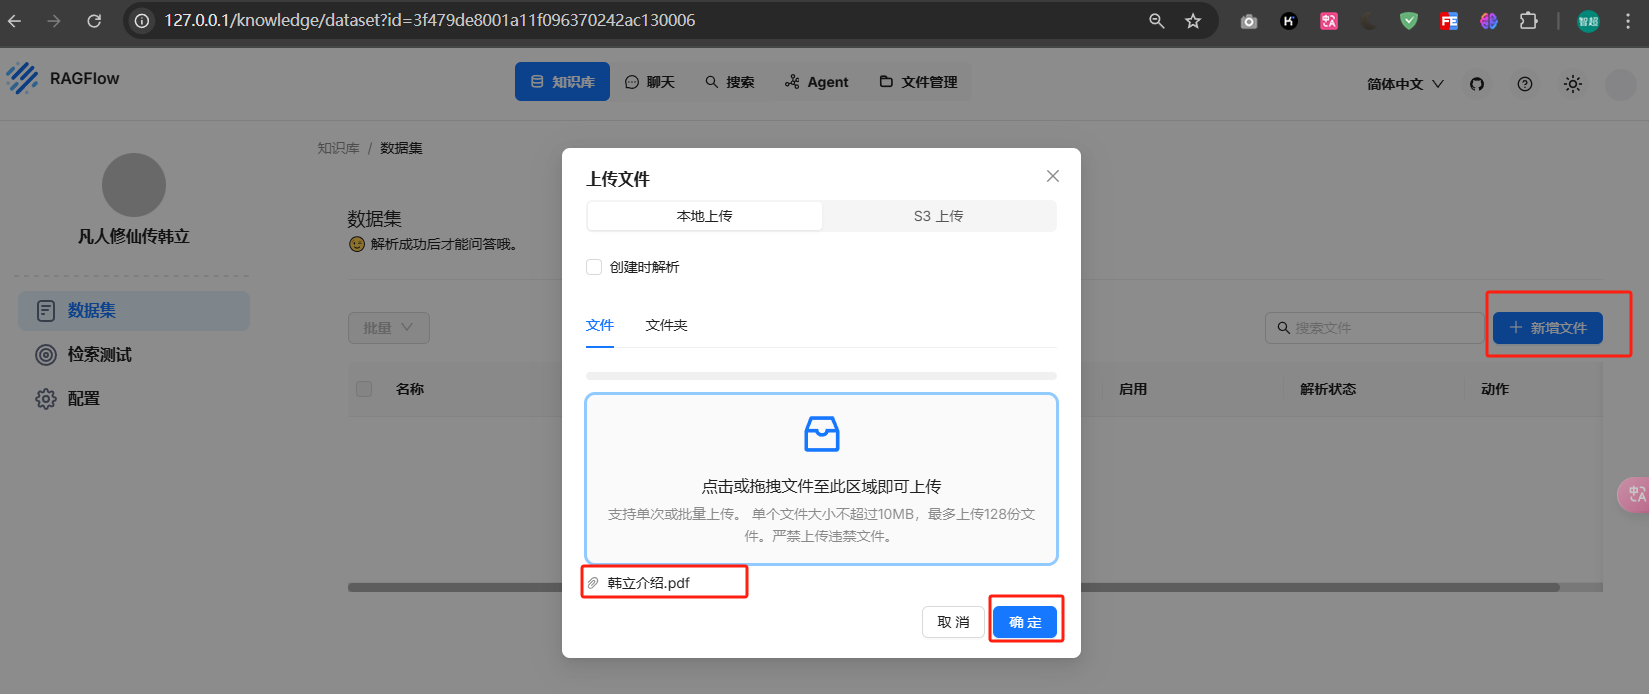The height and width of the screenshot is (694, 1649).
Task: Open the green browser profile avatar
Action: [1588, 21]
